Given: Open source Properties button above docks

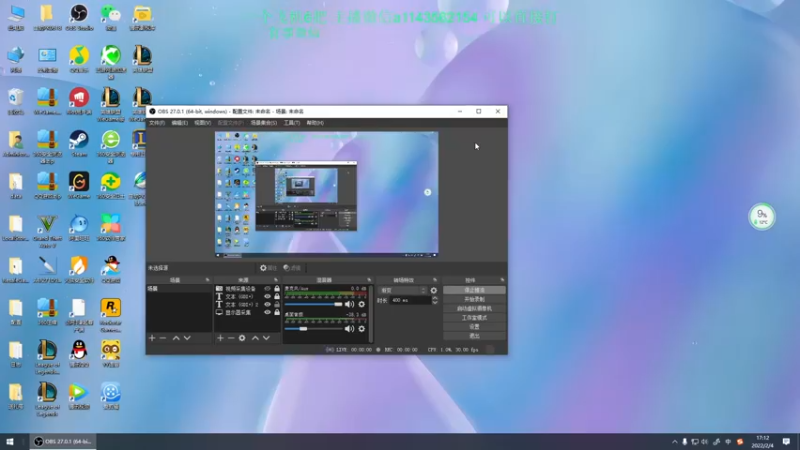Looking at the screenshot, I should click(268, 268).
